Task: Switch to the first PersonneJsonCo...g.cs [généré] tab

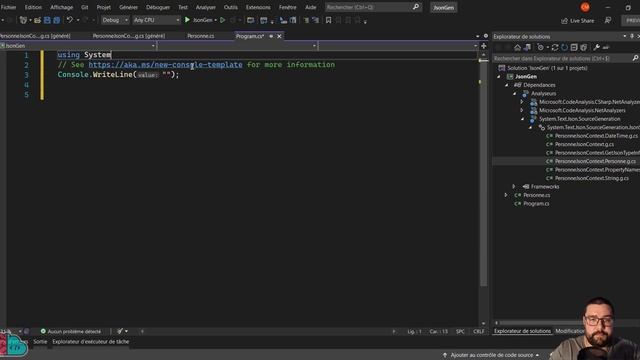Action: click(35, 36)
